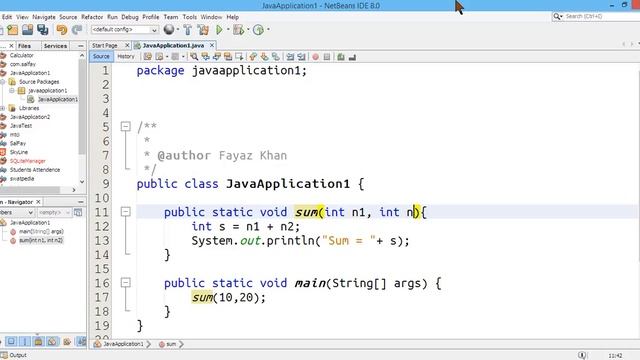Select the SQLiteManager project
640x360 pixels.
pyautogui.click(x=27, y=161)
